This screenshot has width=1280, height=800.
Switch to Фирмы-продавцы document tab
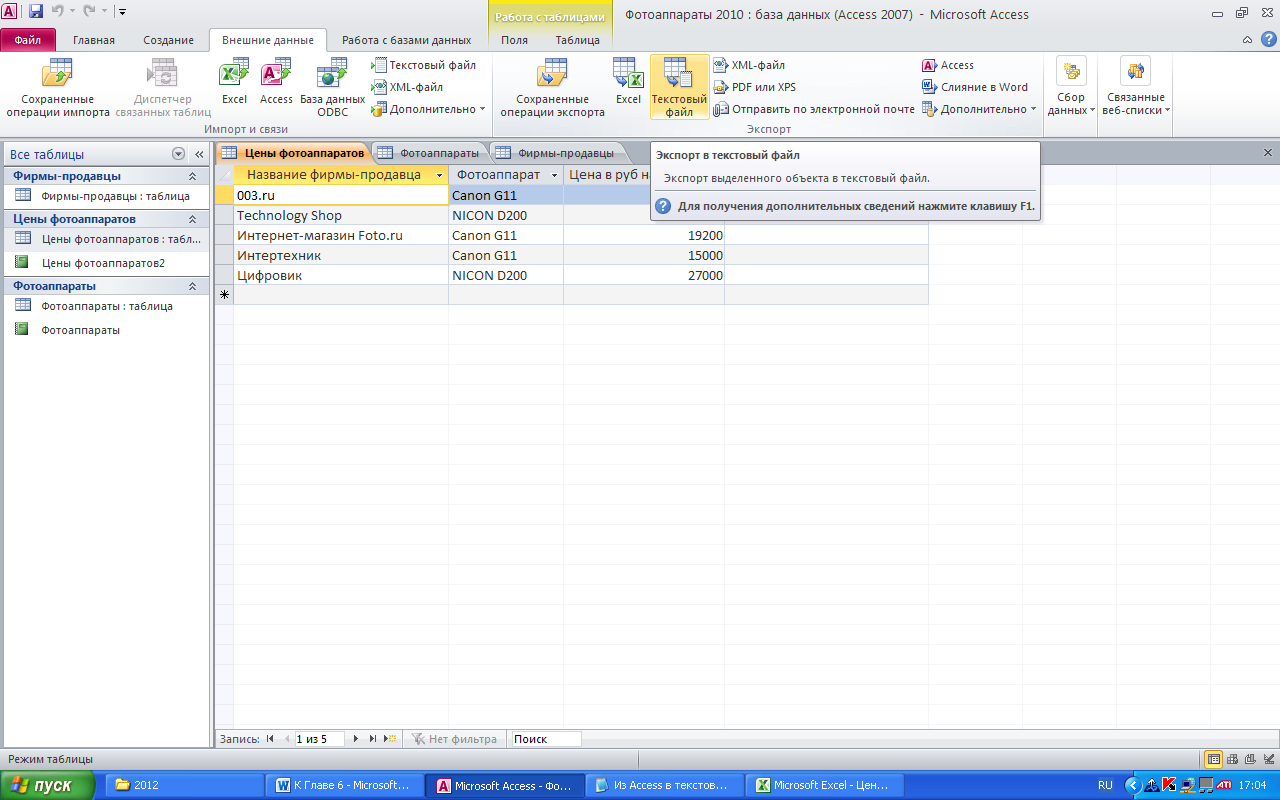[x=556, y=153]
